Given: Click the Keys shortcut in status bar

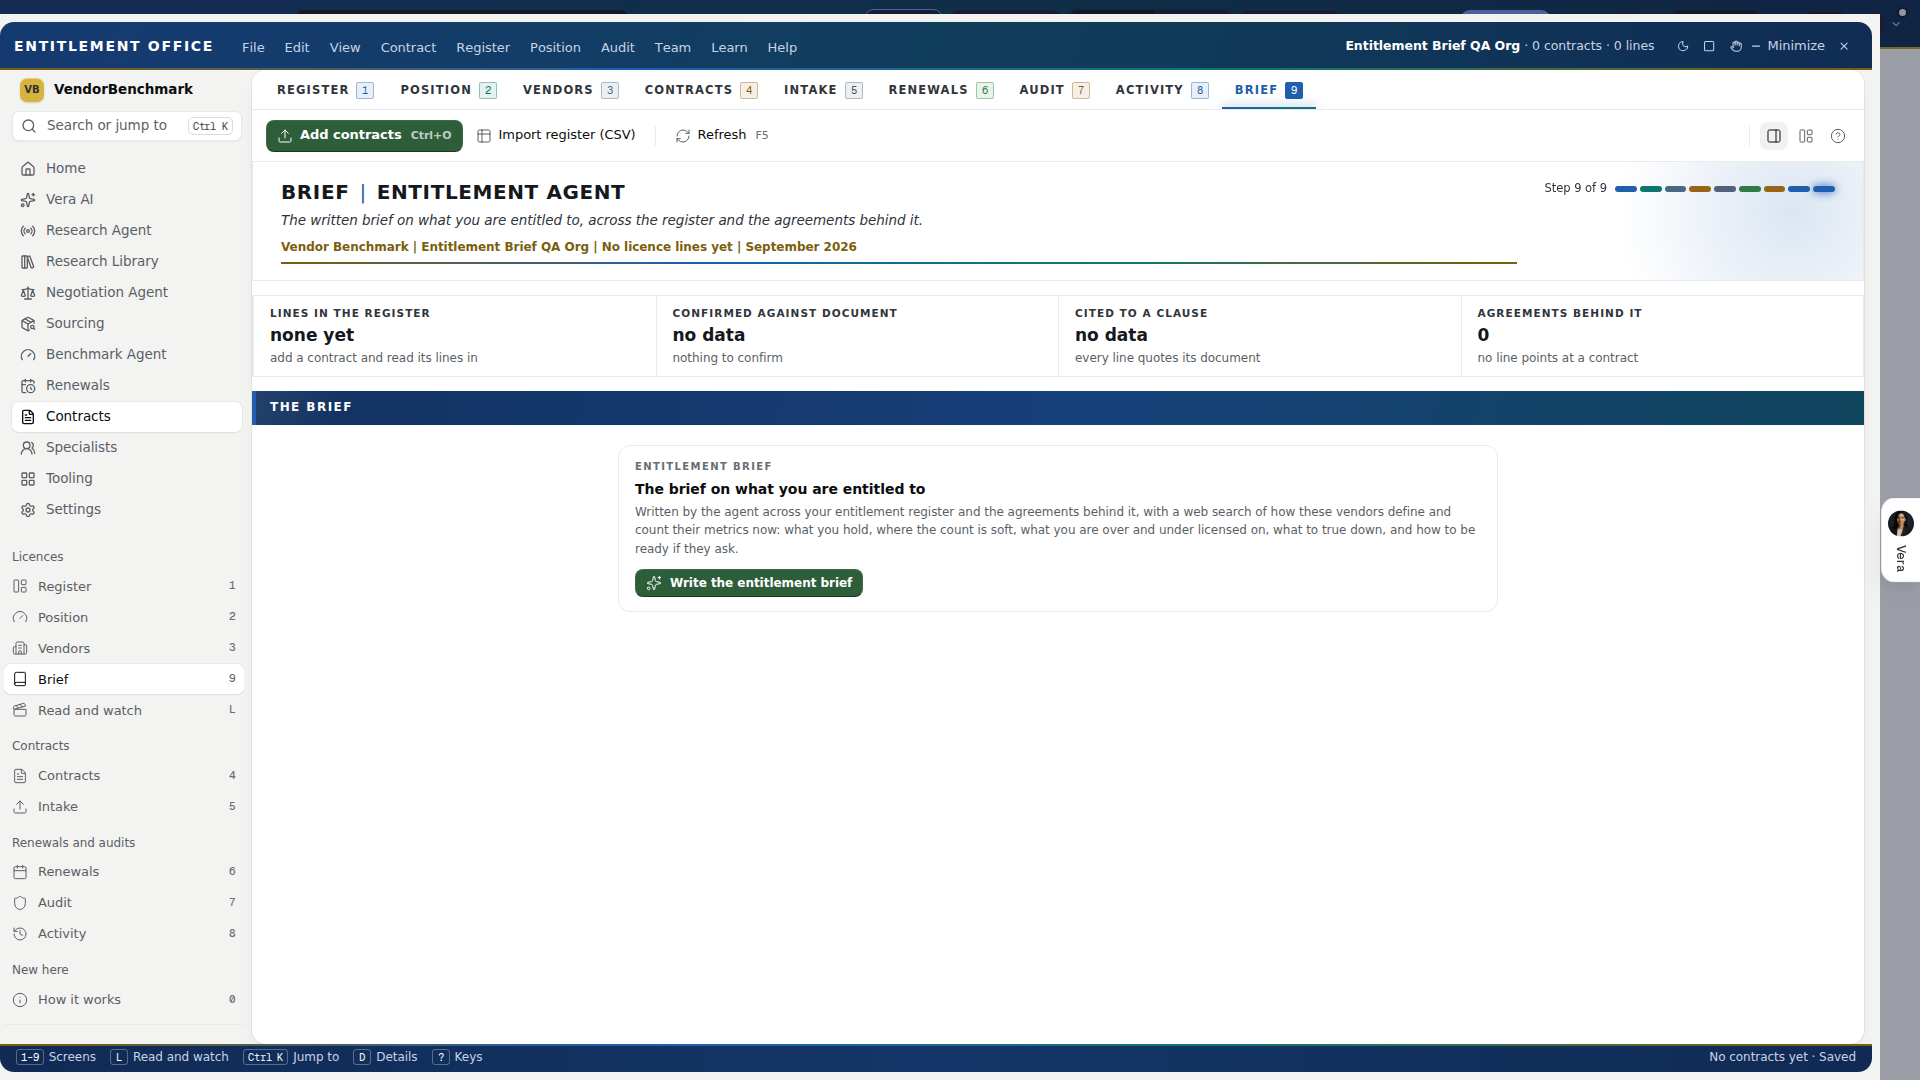Looking at the screenshot, I should click(x=458, y=1057).
